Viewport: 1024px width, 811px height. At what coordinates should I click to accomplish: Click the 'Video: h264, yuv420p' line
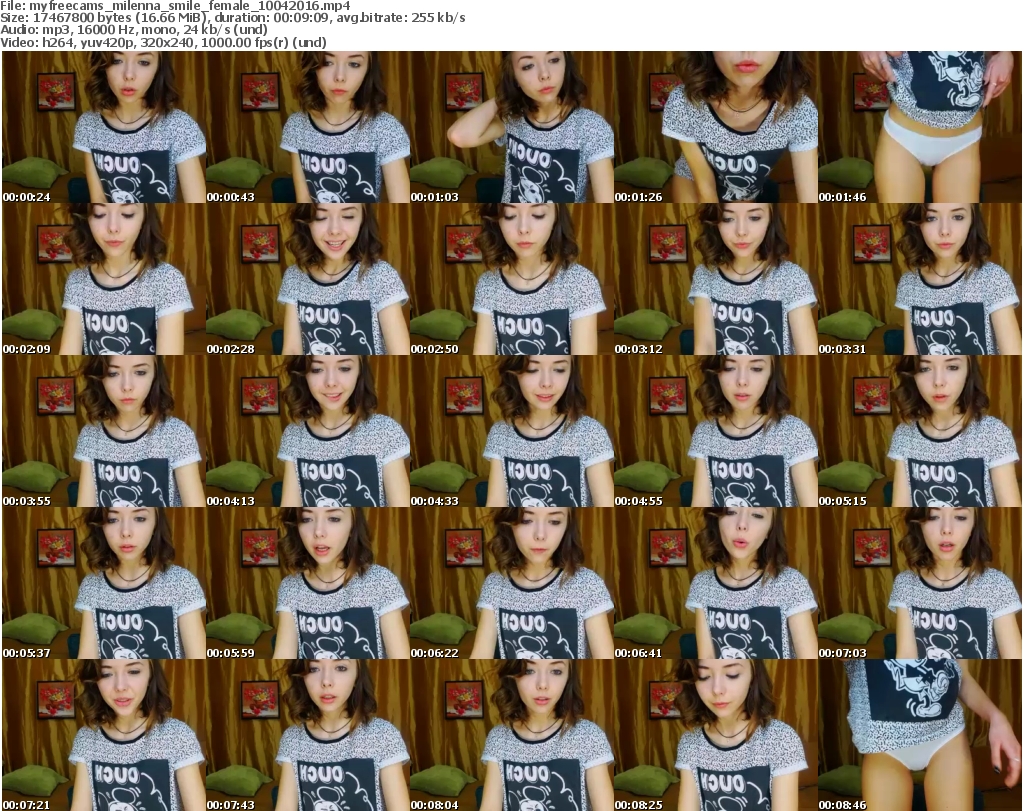(x=163, y=42)
